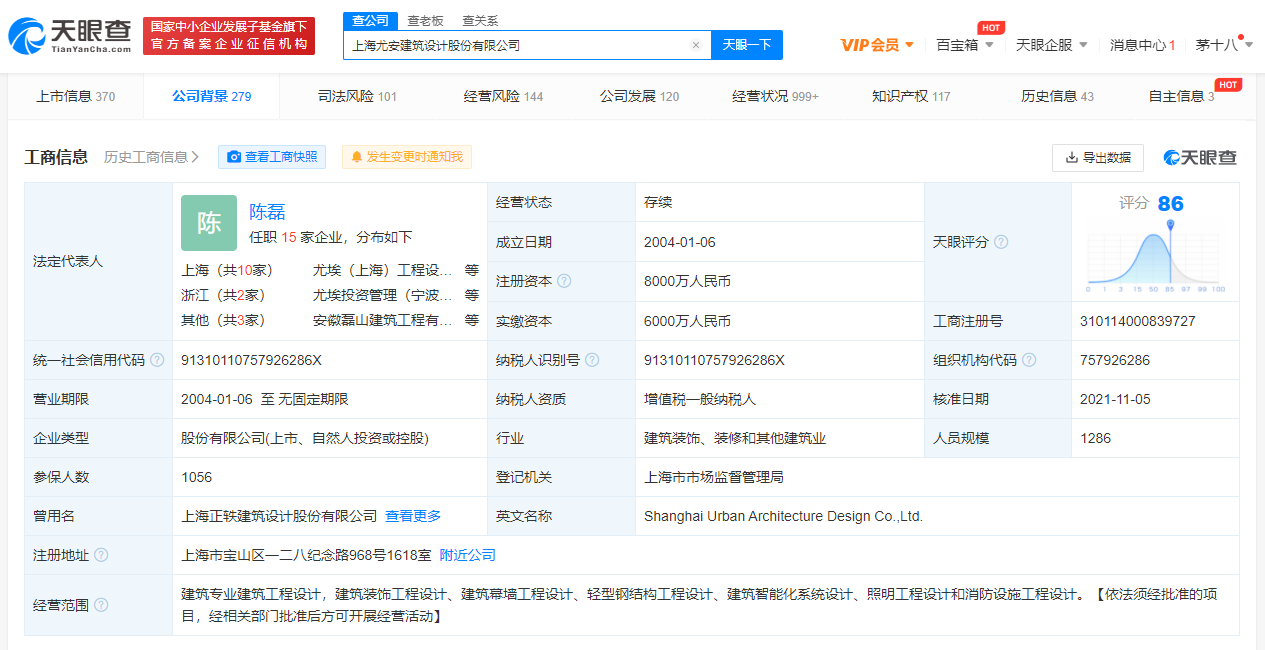1265x650 pixels.
Task: Click help icon beside 注册地址
Action: click(101, 555)
